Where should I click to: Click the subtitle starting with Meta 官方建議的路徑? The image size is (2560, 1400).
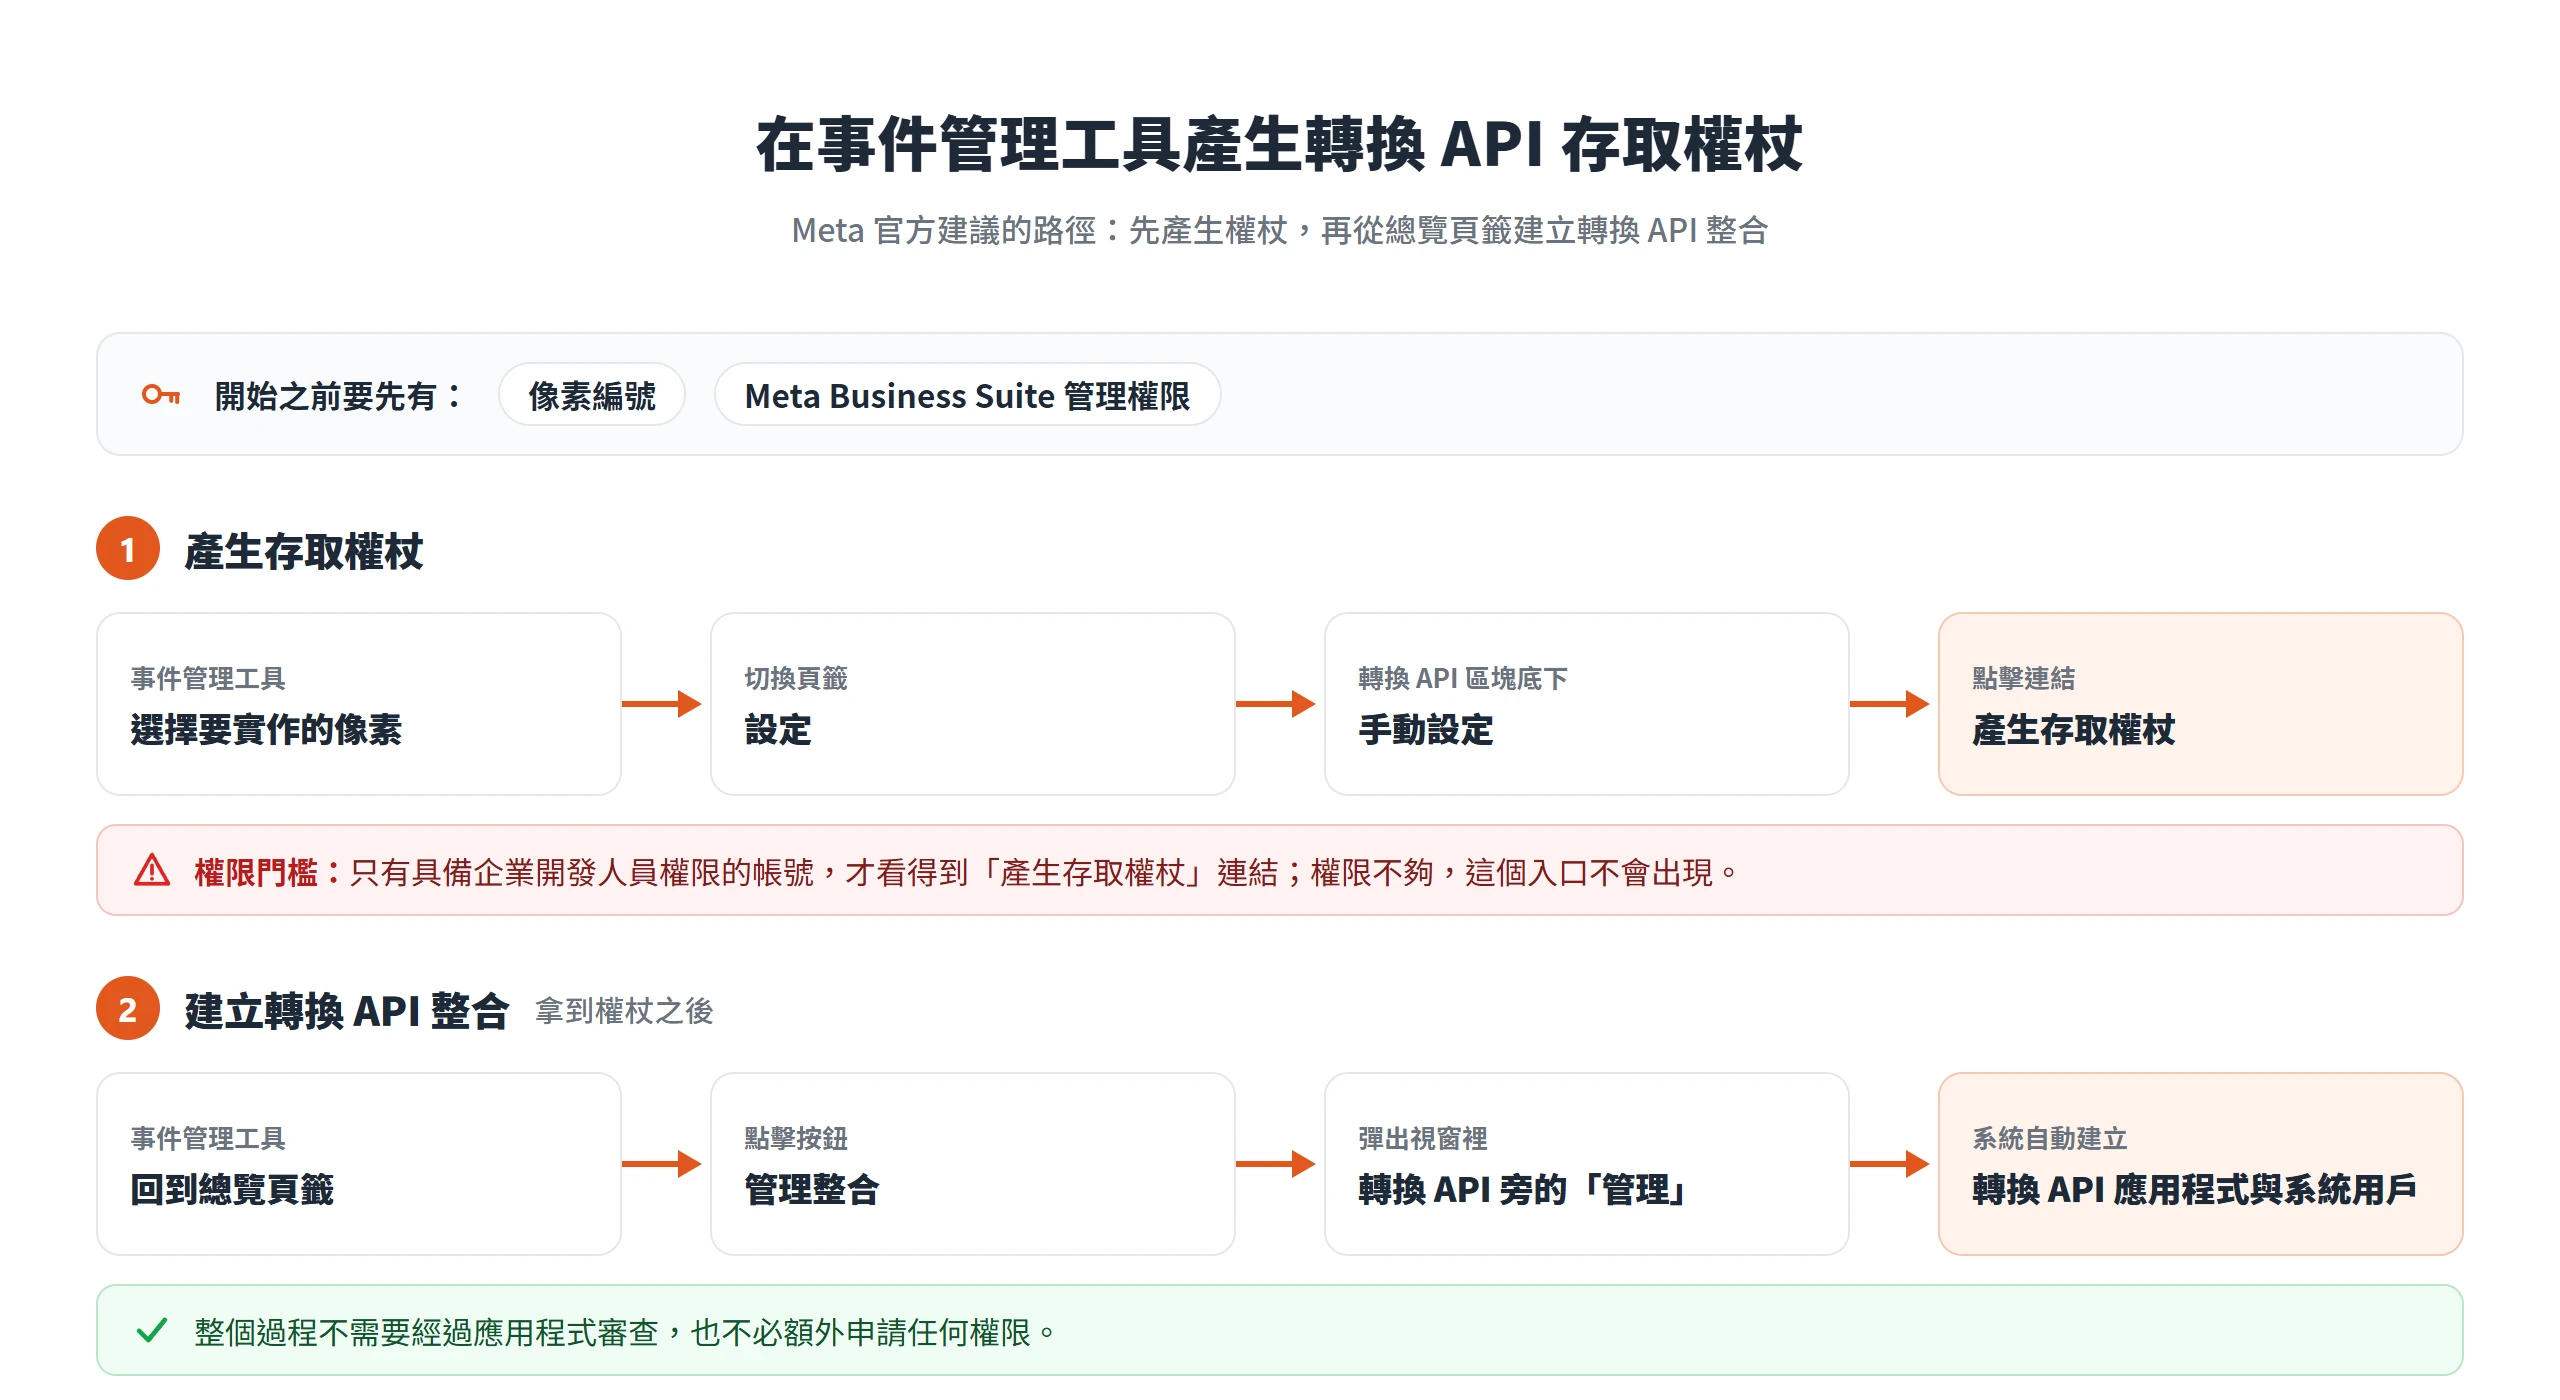pos(1279,231)
